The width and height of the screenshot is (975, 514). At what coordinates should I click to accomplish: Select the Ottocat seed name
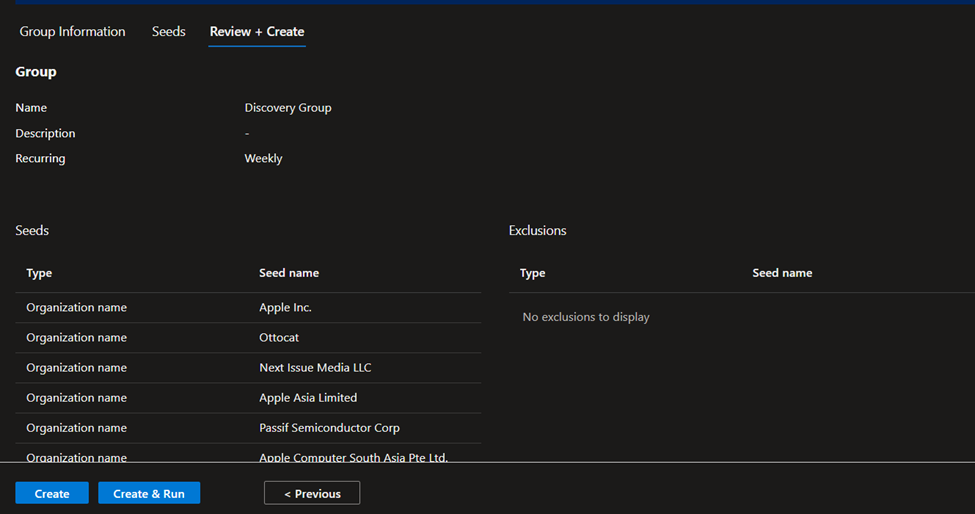click(279, 337)
